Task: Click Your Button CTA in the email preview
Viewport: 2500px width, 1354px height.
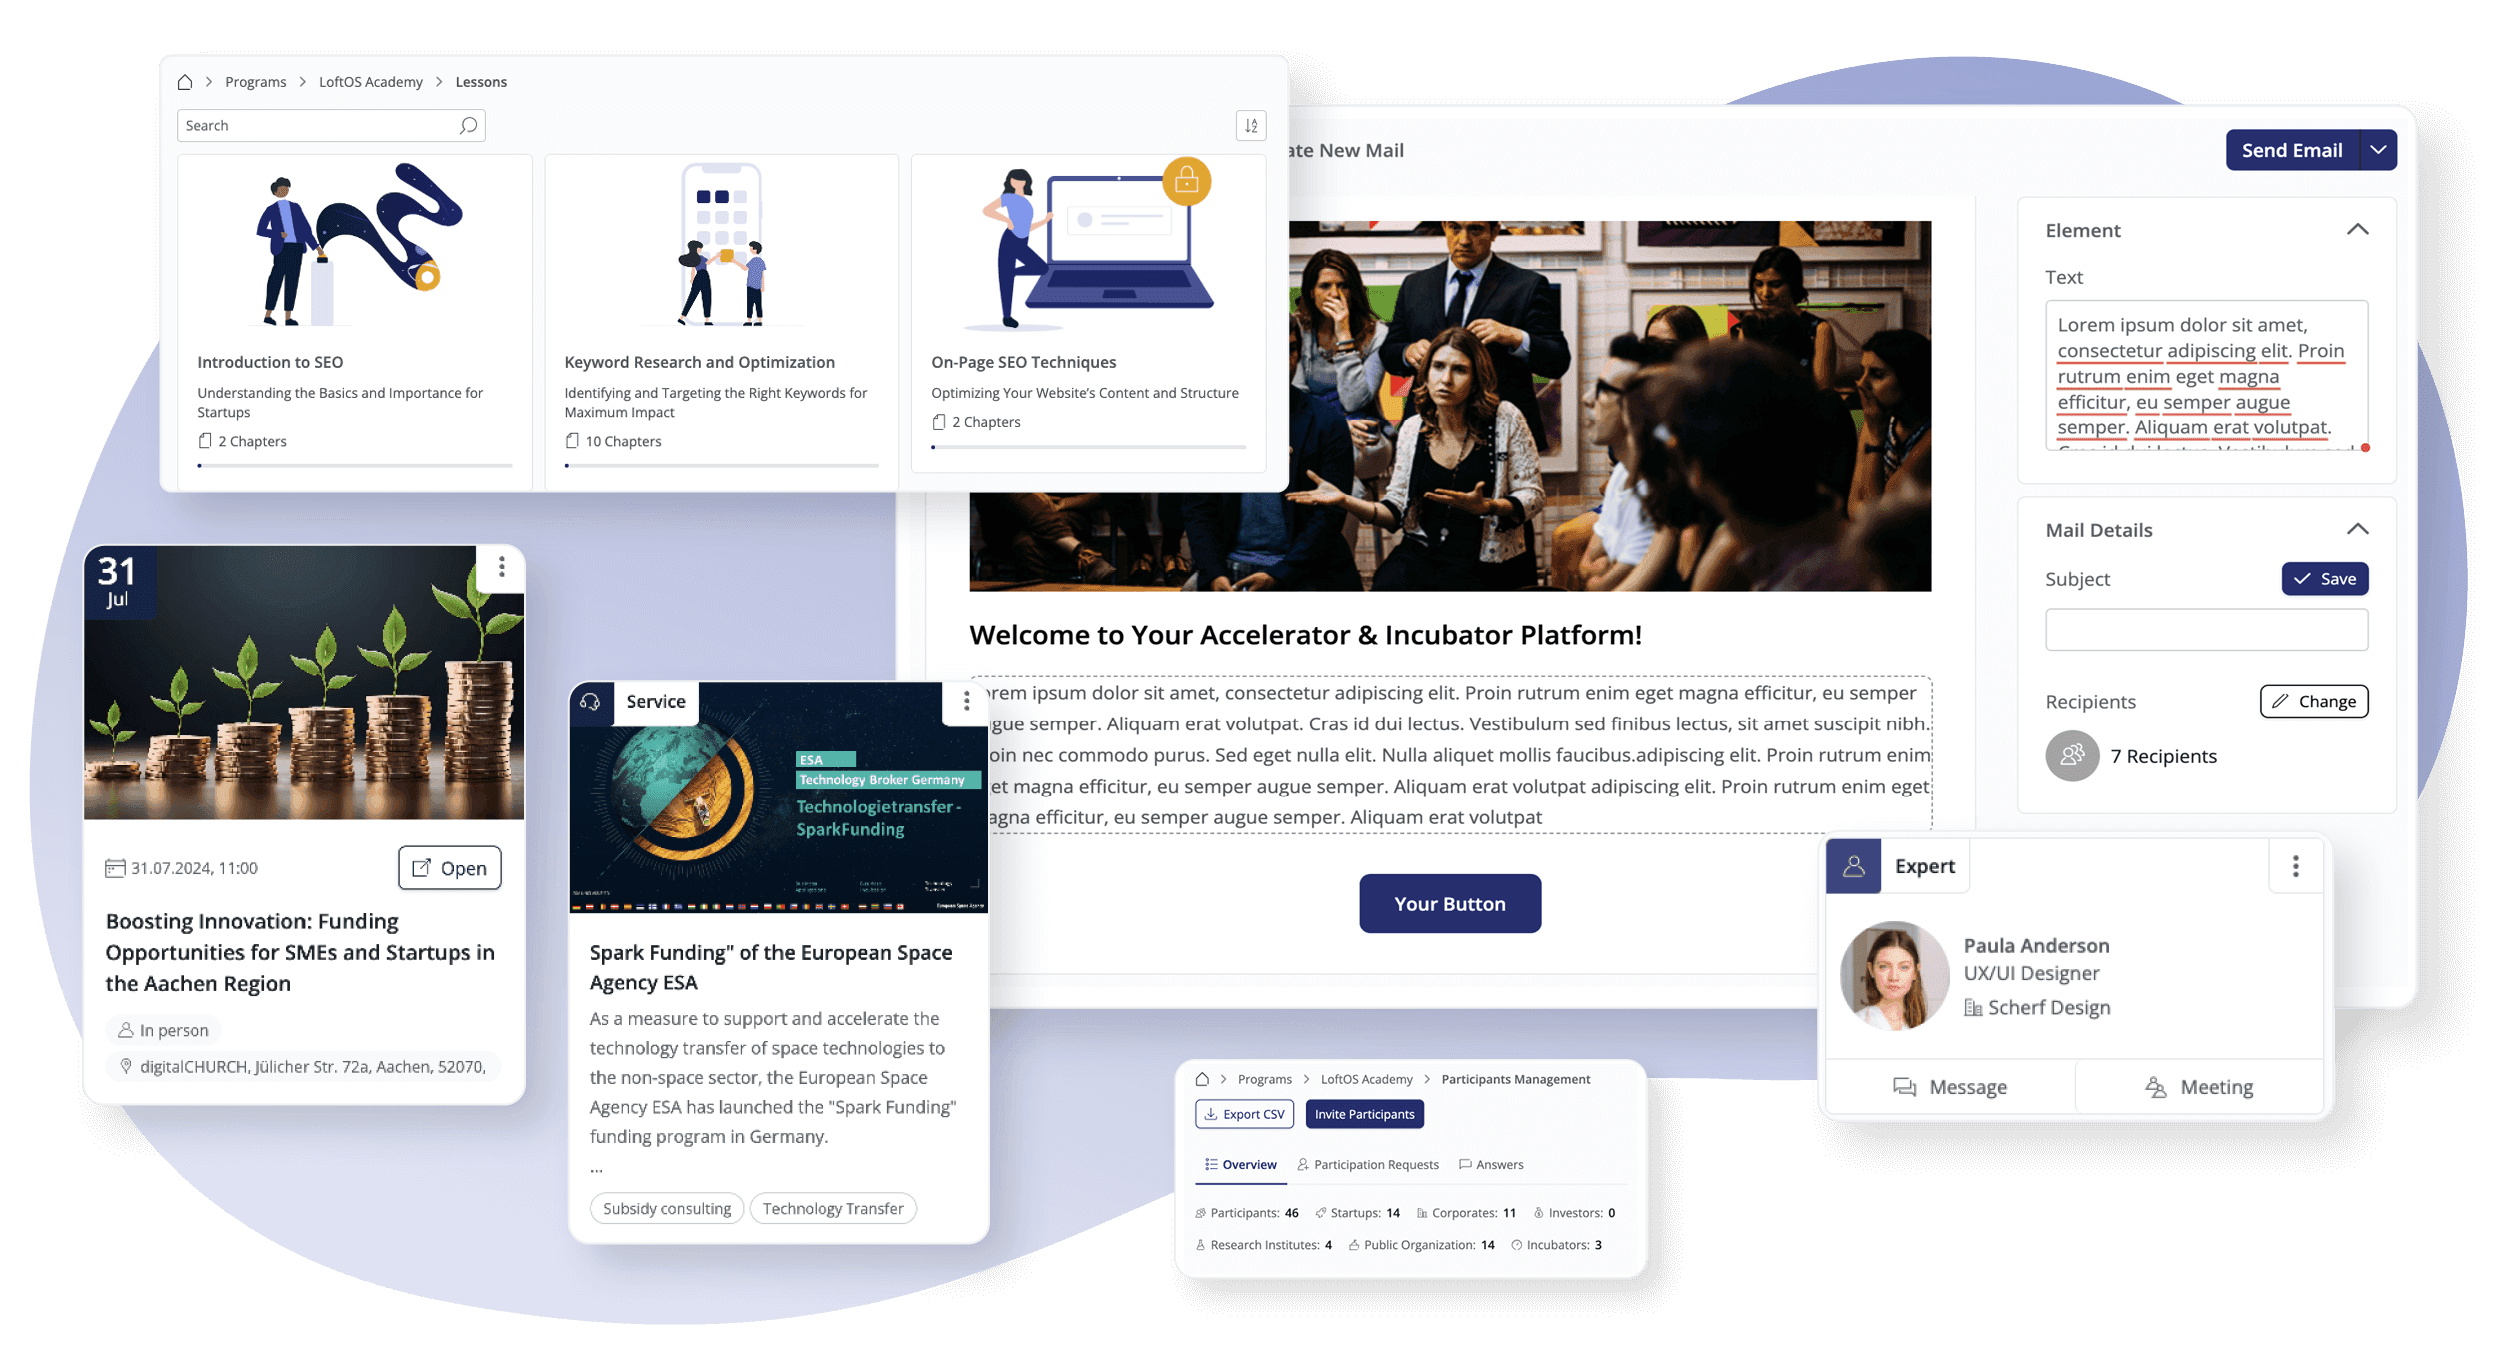Action: click(x=1448, y=902)
